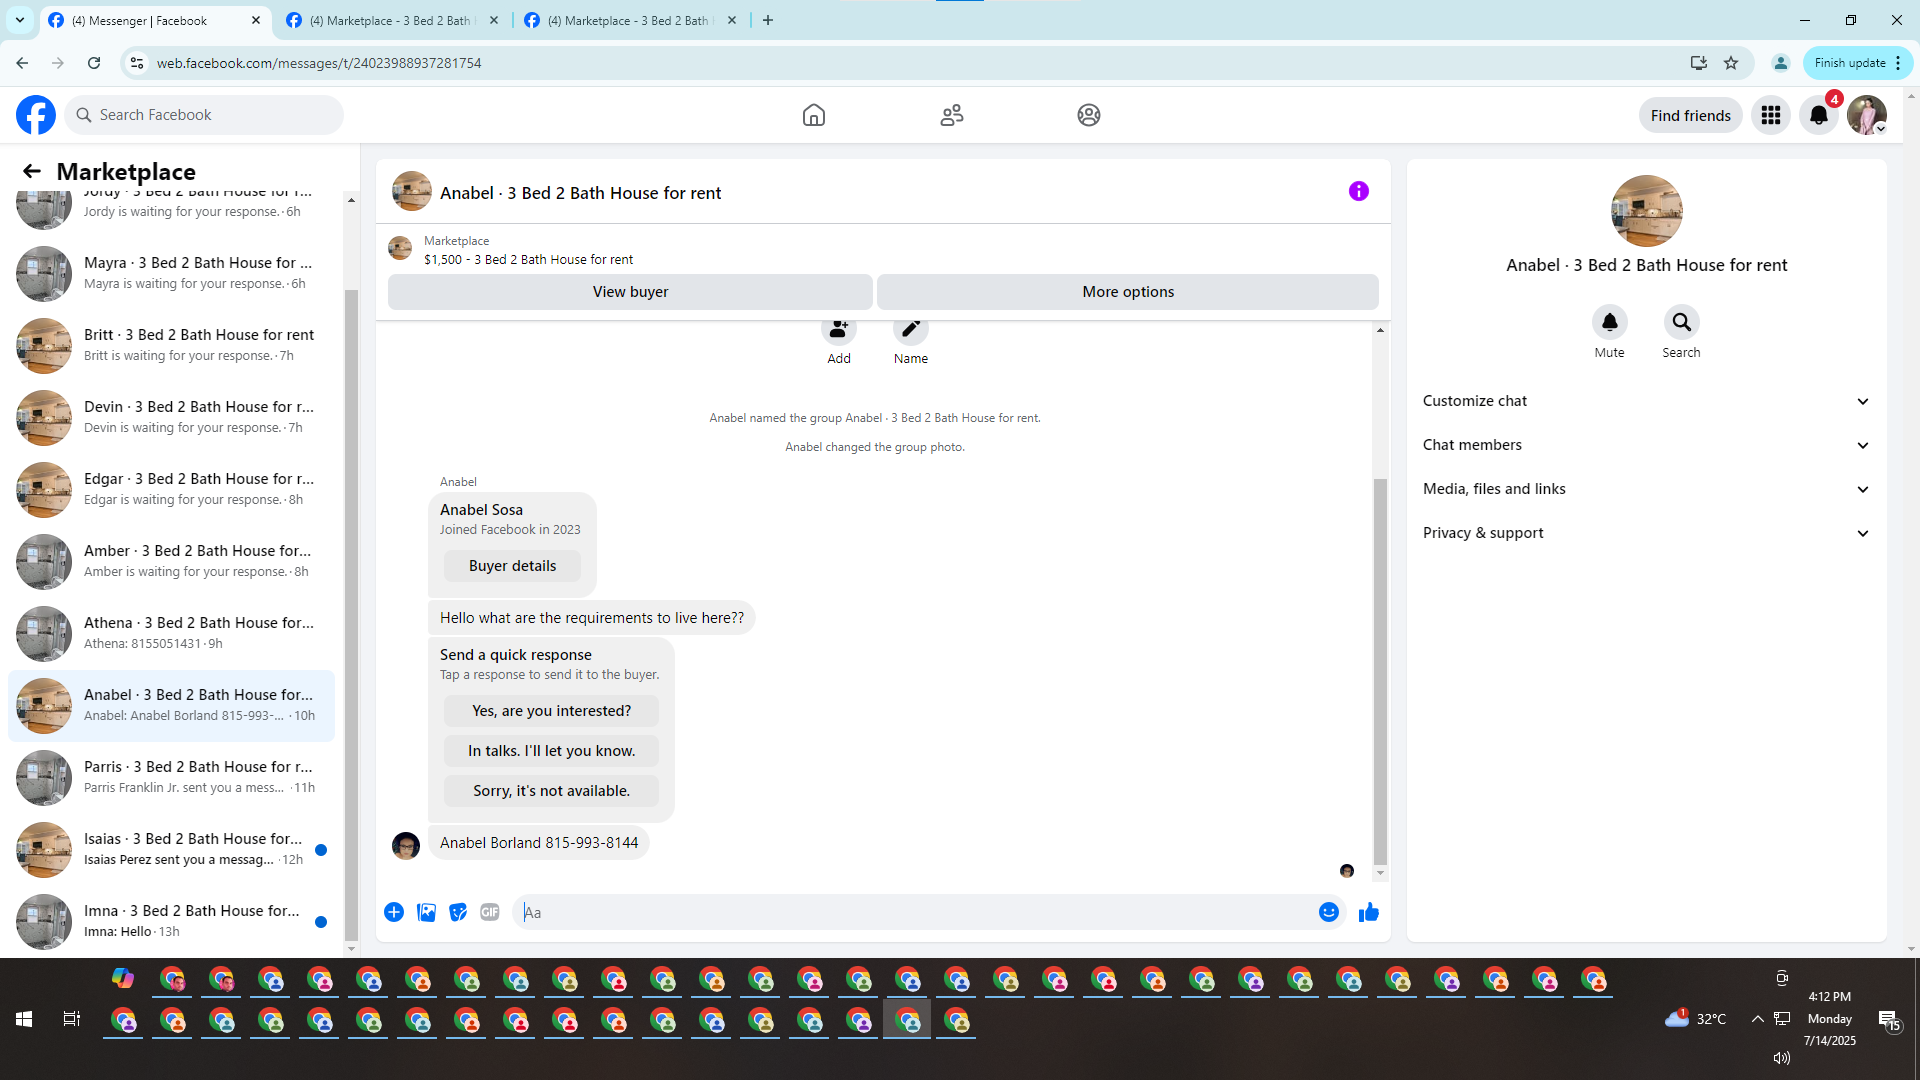Click the GIF icon in composer
1920x1080 pixels.
pyautogui.click(x=489, y=912)
